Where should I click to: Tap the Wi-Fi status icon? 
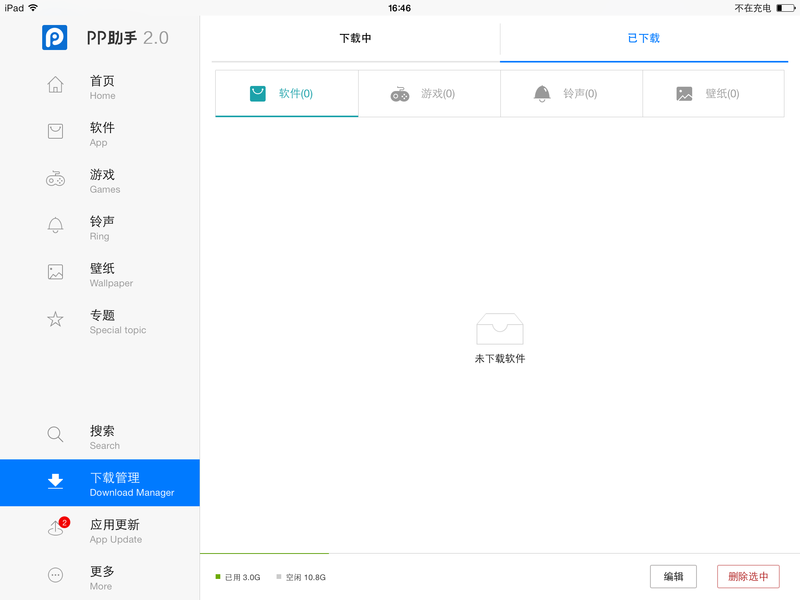[33, 8]
